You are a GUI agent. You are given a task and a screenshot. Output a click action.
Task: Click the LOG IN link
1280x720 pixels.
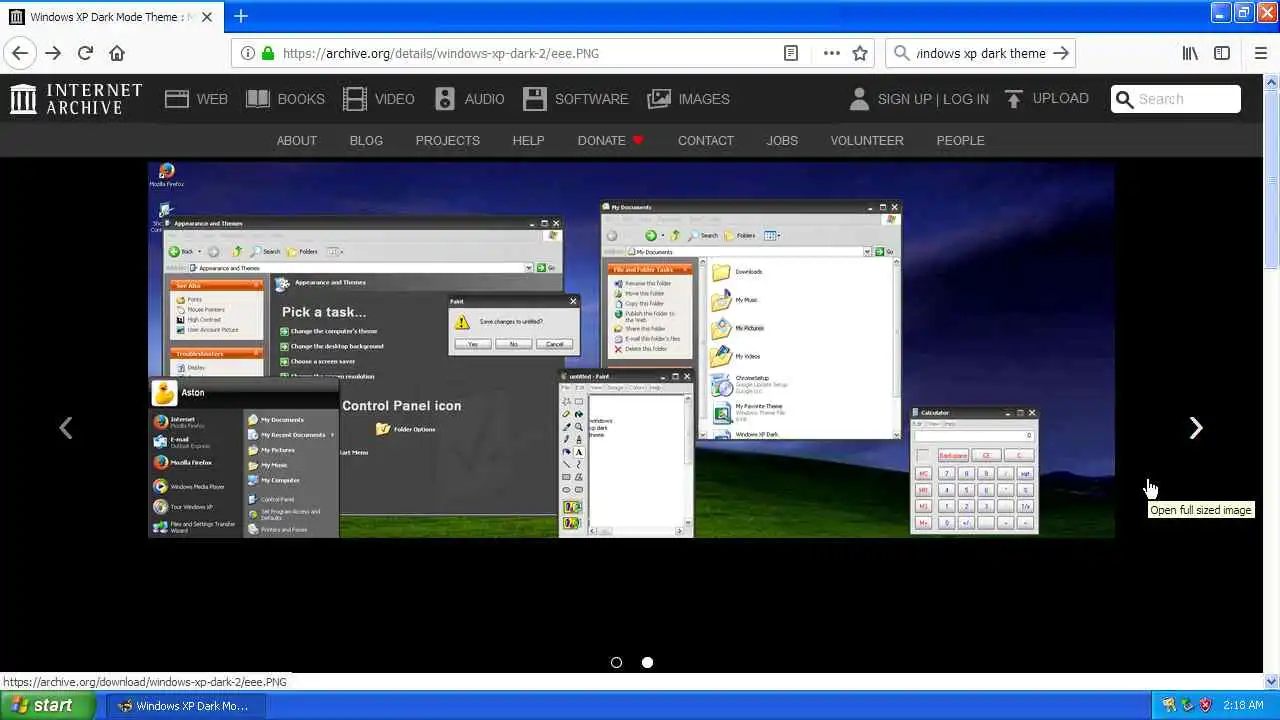tap(966, 99)
